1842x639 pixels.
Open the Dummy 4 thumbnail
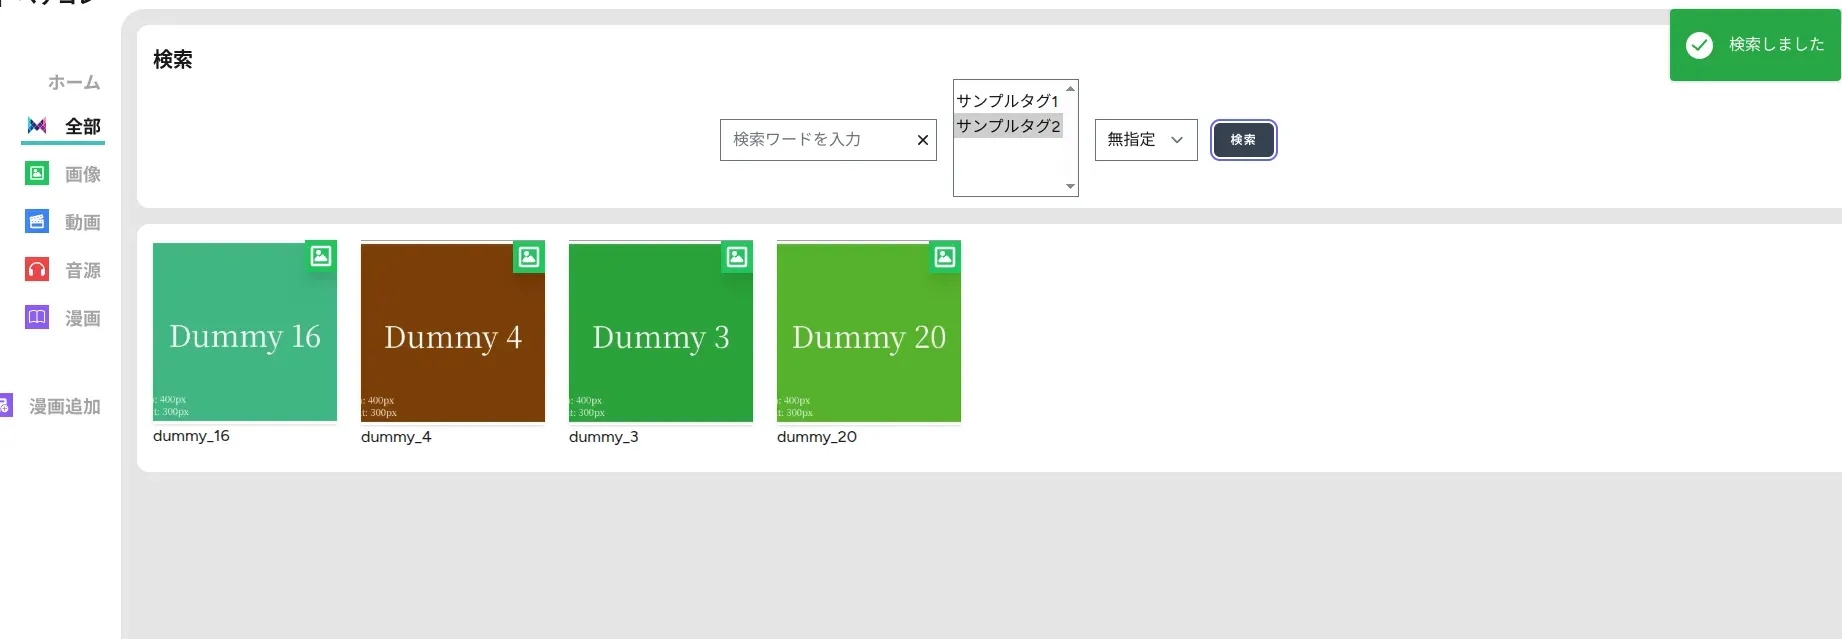(x=453, y=332)
